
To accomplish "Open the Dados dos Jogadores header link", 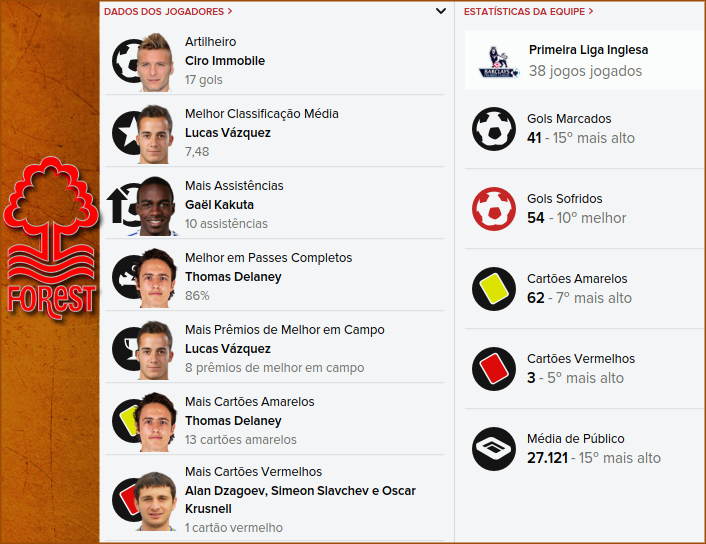I will click(x=168, y=12).
